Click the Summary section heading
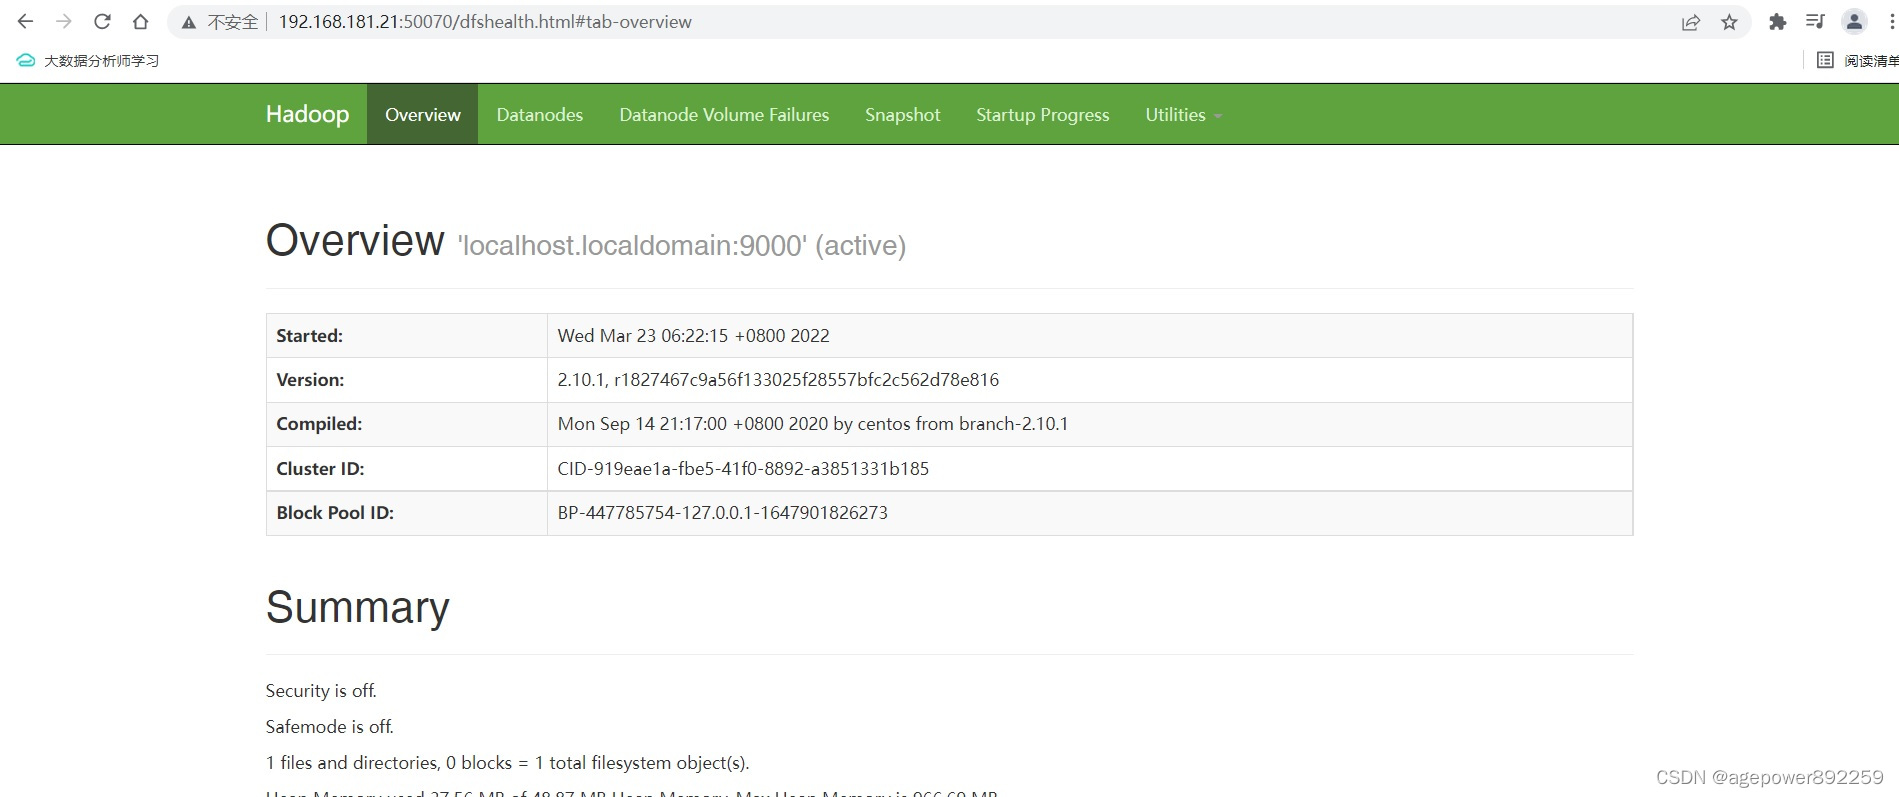The height and width of the screenshot is (797, 1899). [358, 607]
